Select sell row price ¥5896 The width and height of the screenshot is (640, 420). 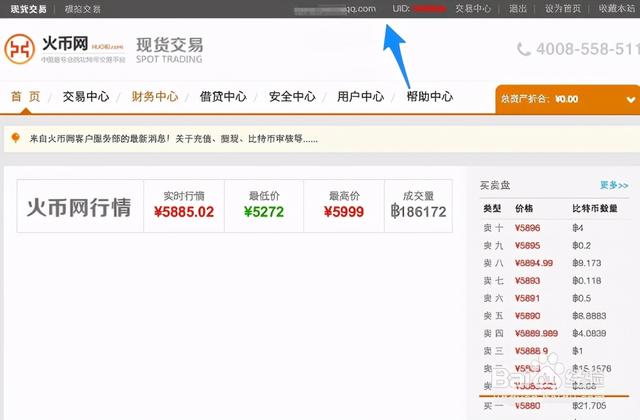pos(527,228)
